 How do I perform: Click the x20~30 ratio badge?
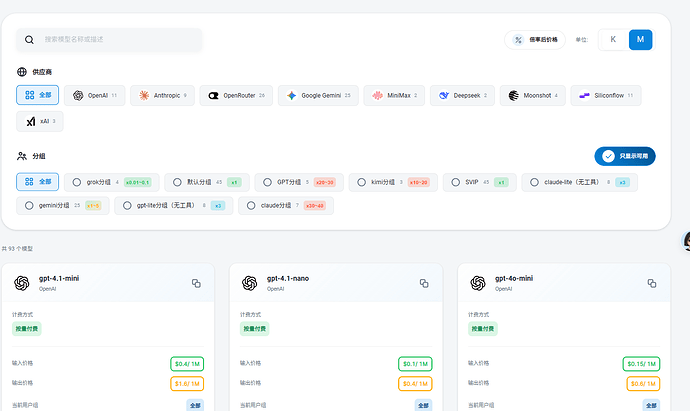(x=325, y=182)
